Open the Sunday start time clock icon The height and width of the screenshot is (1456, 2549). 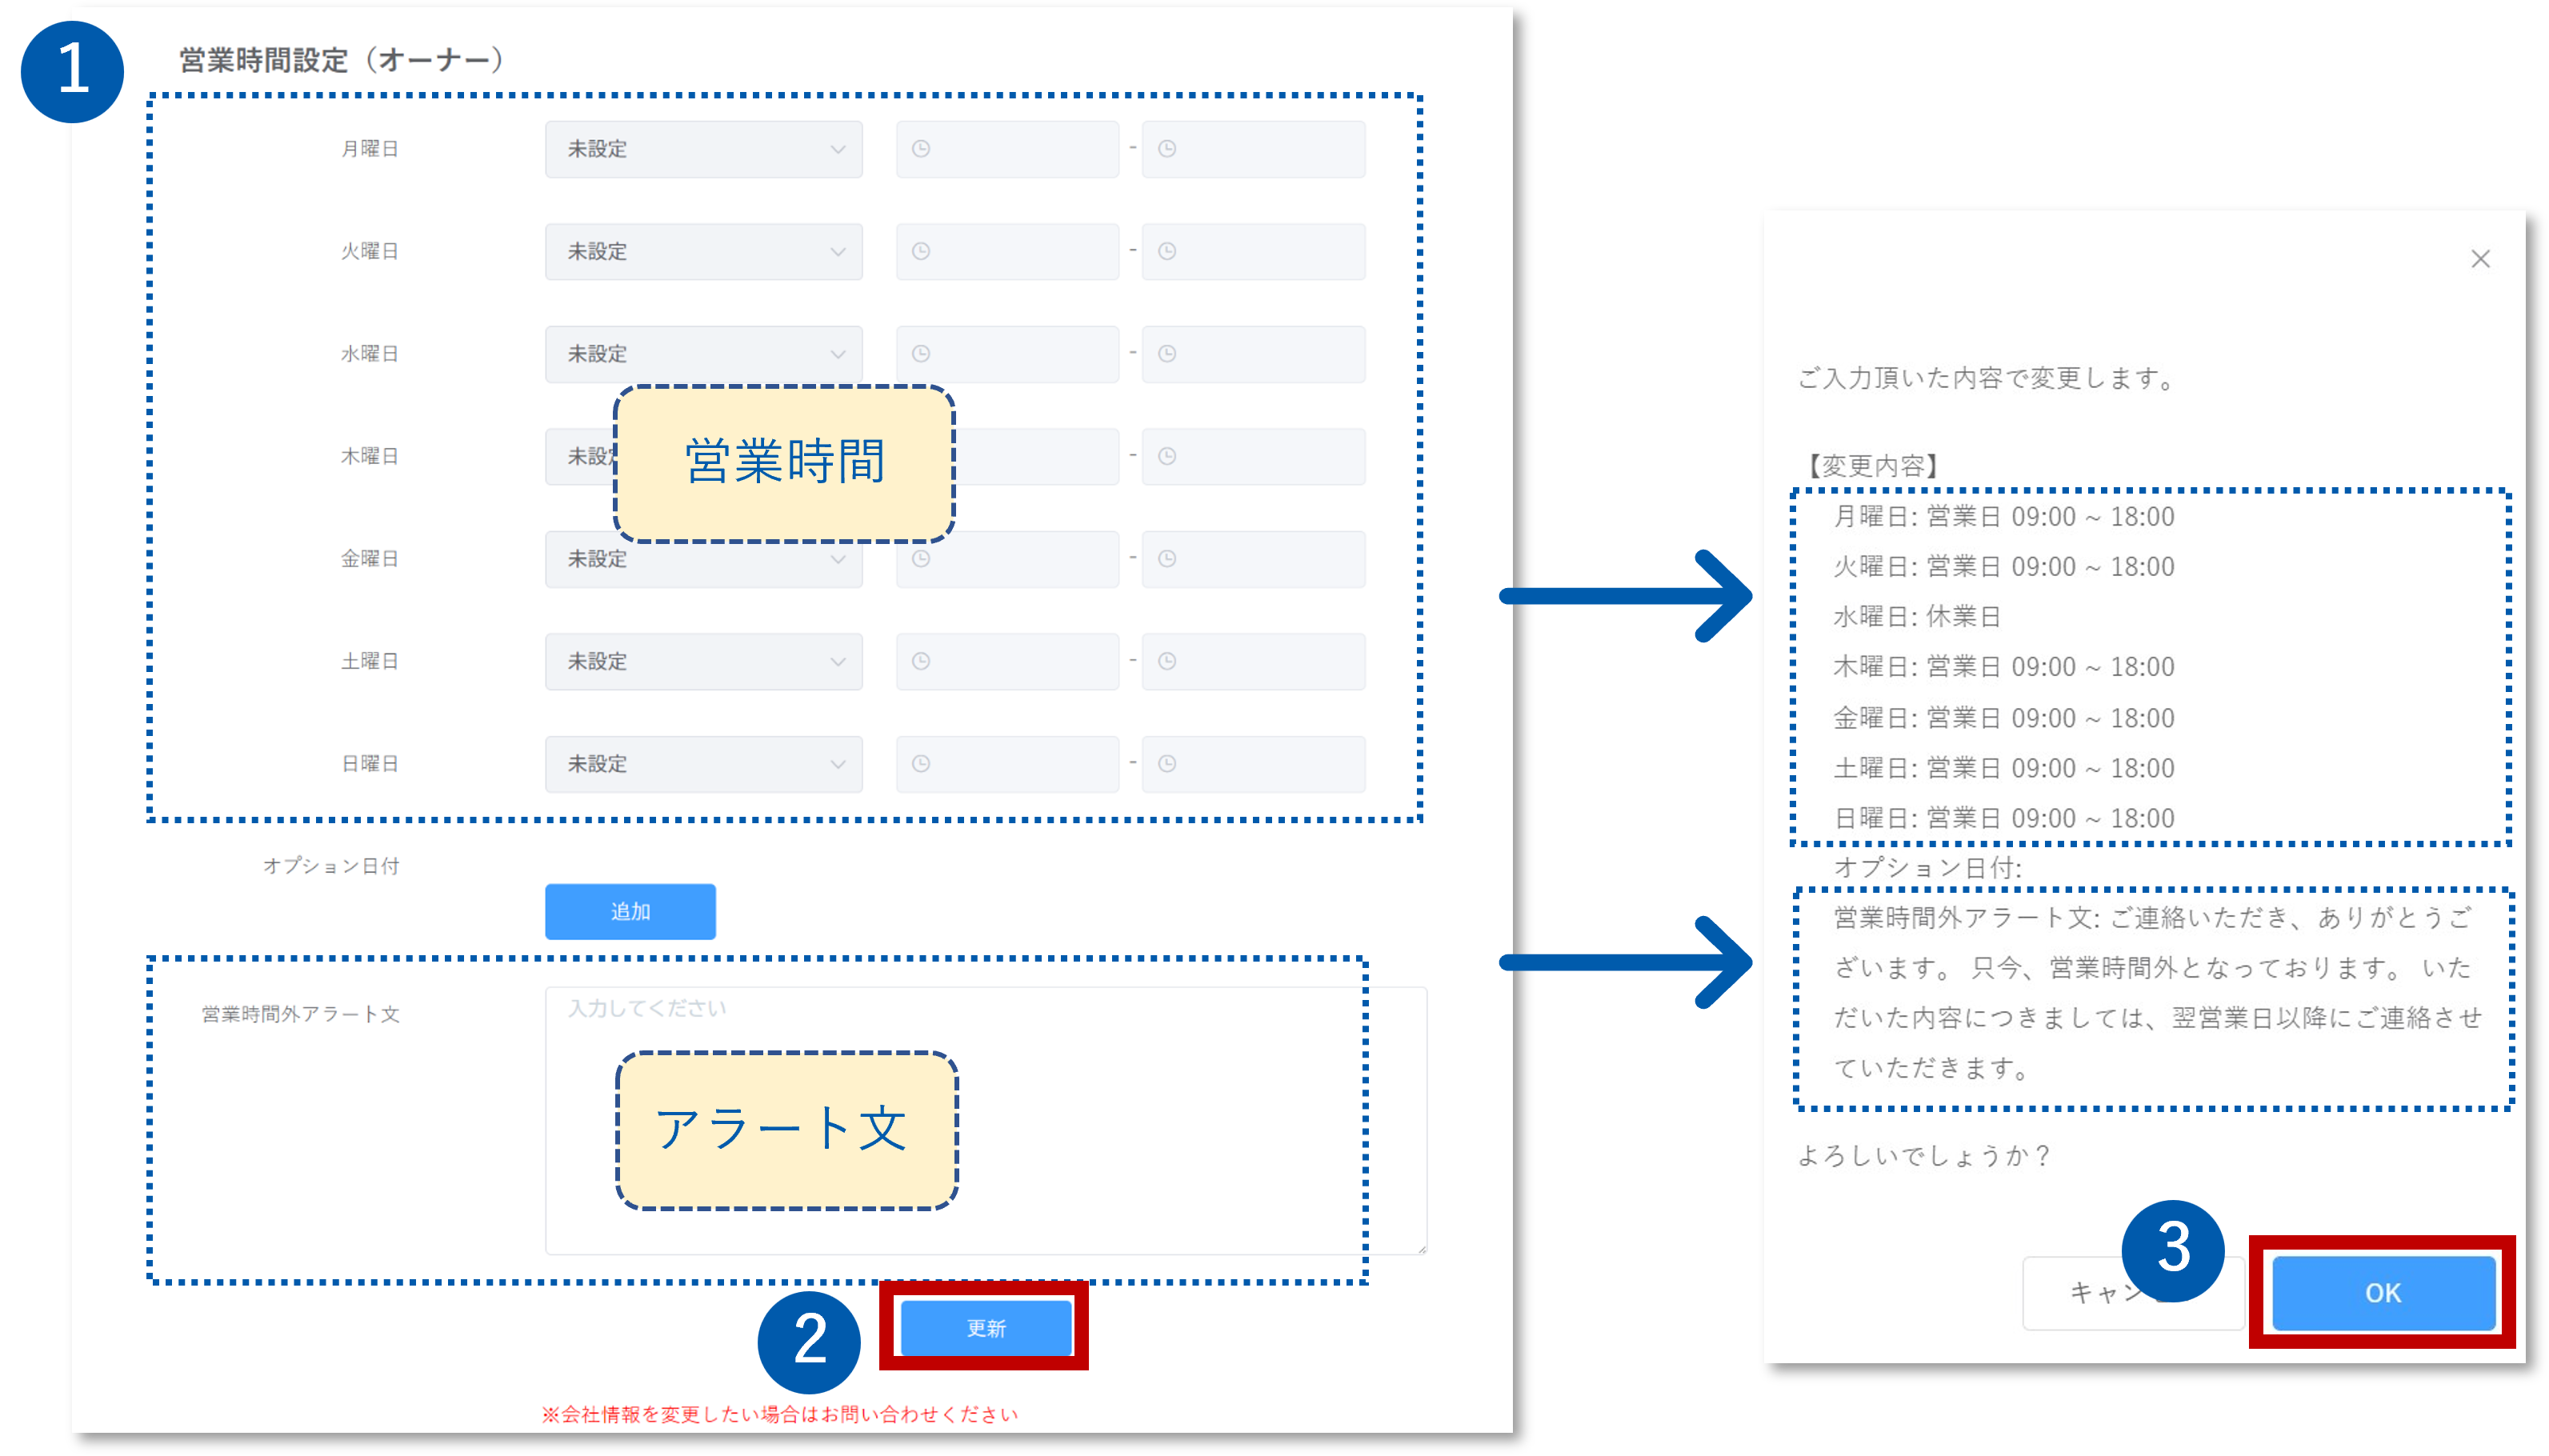[921, 763]
